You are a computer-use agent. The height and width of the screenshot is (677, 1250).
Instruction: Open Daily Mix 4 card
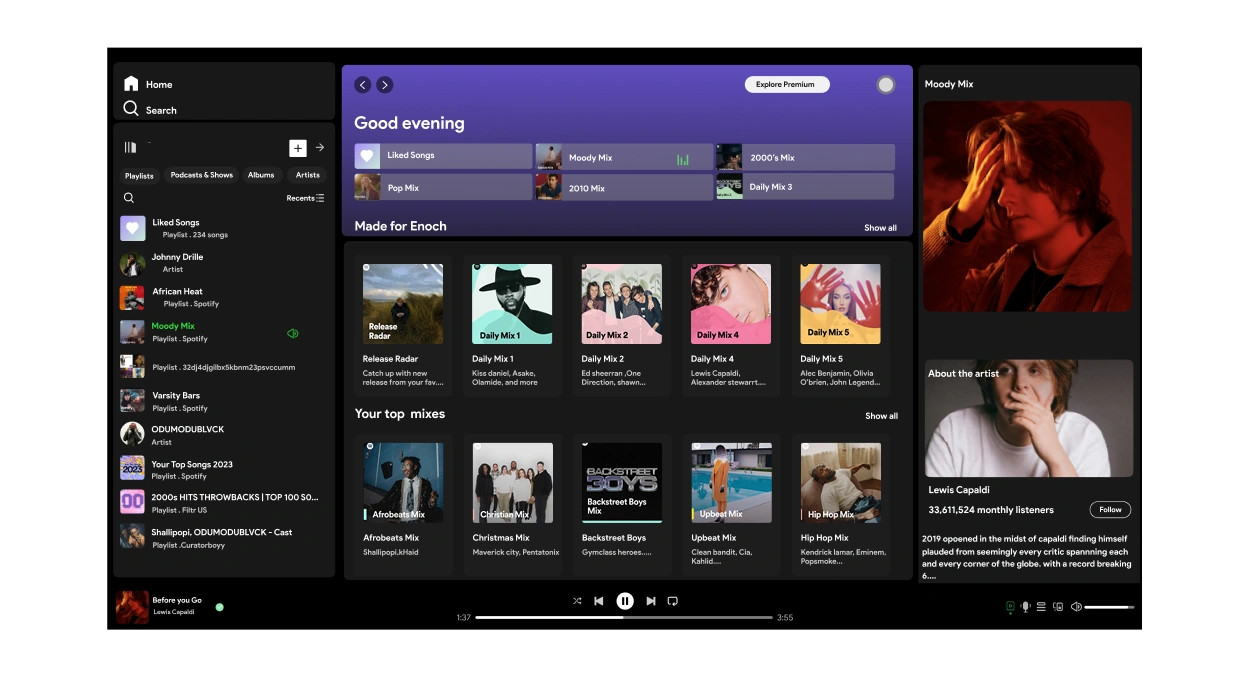(731, 325)
